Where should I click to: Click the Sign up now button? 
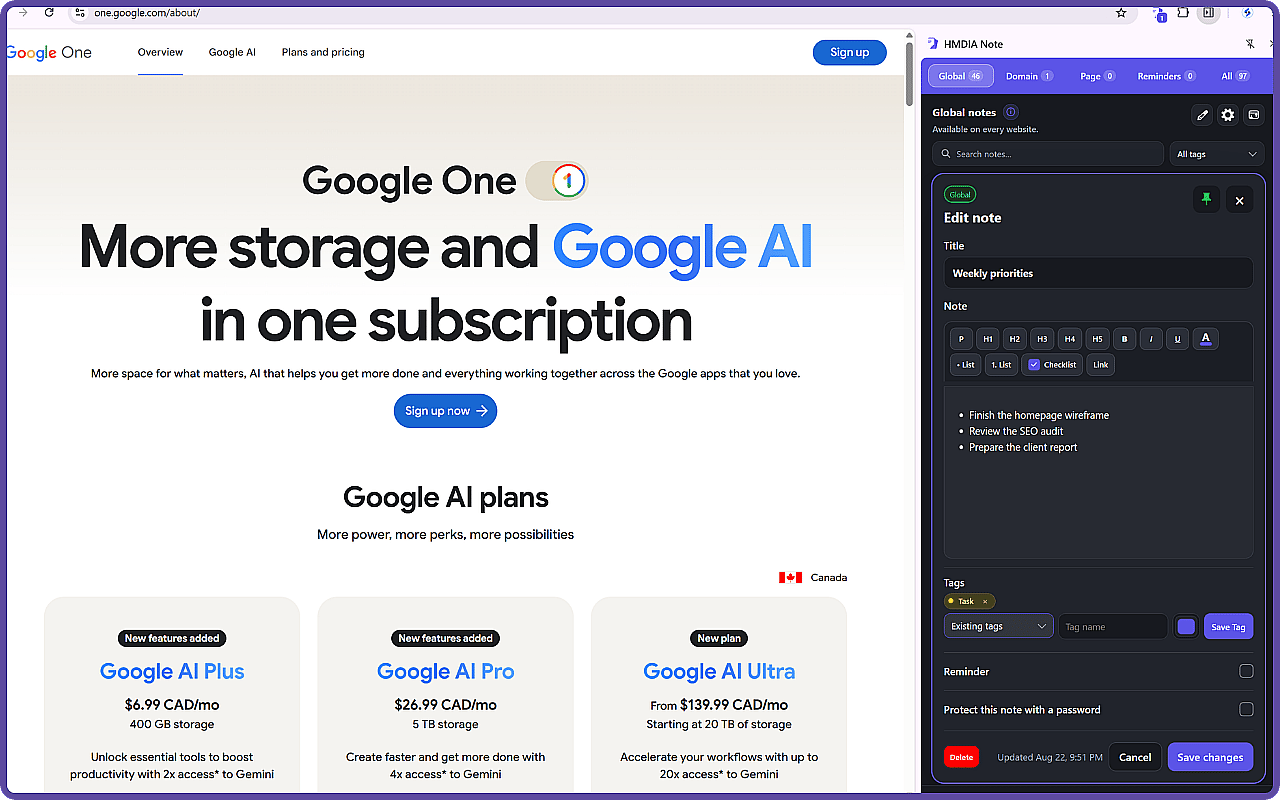[445, 411]
